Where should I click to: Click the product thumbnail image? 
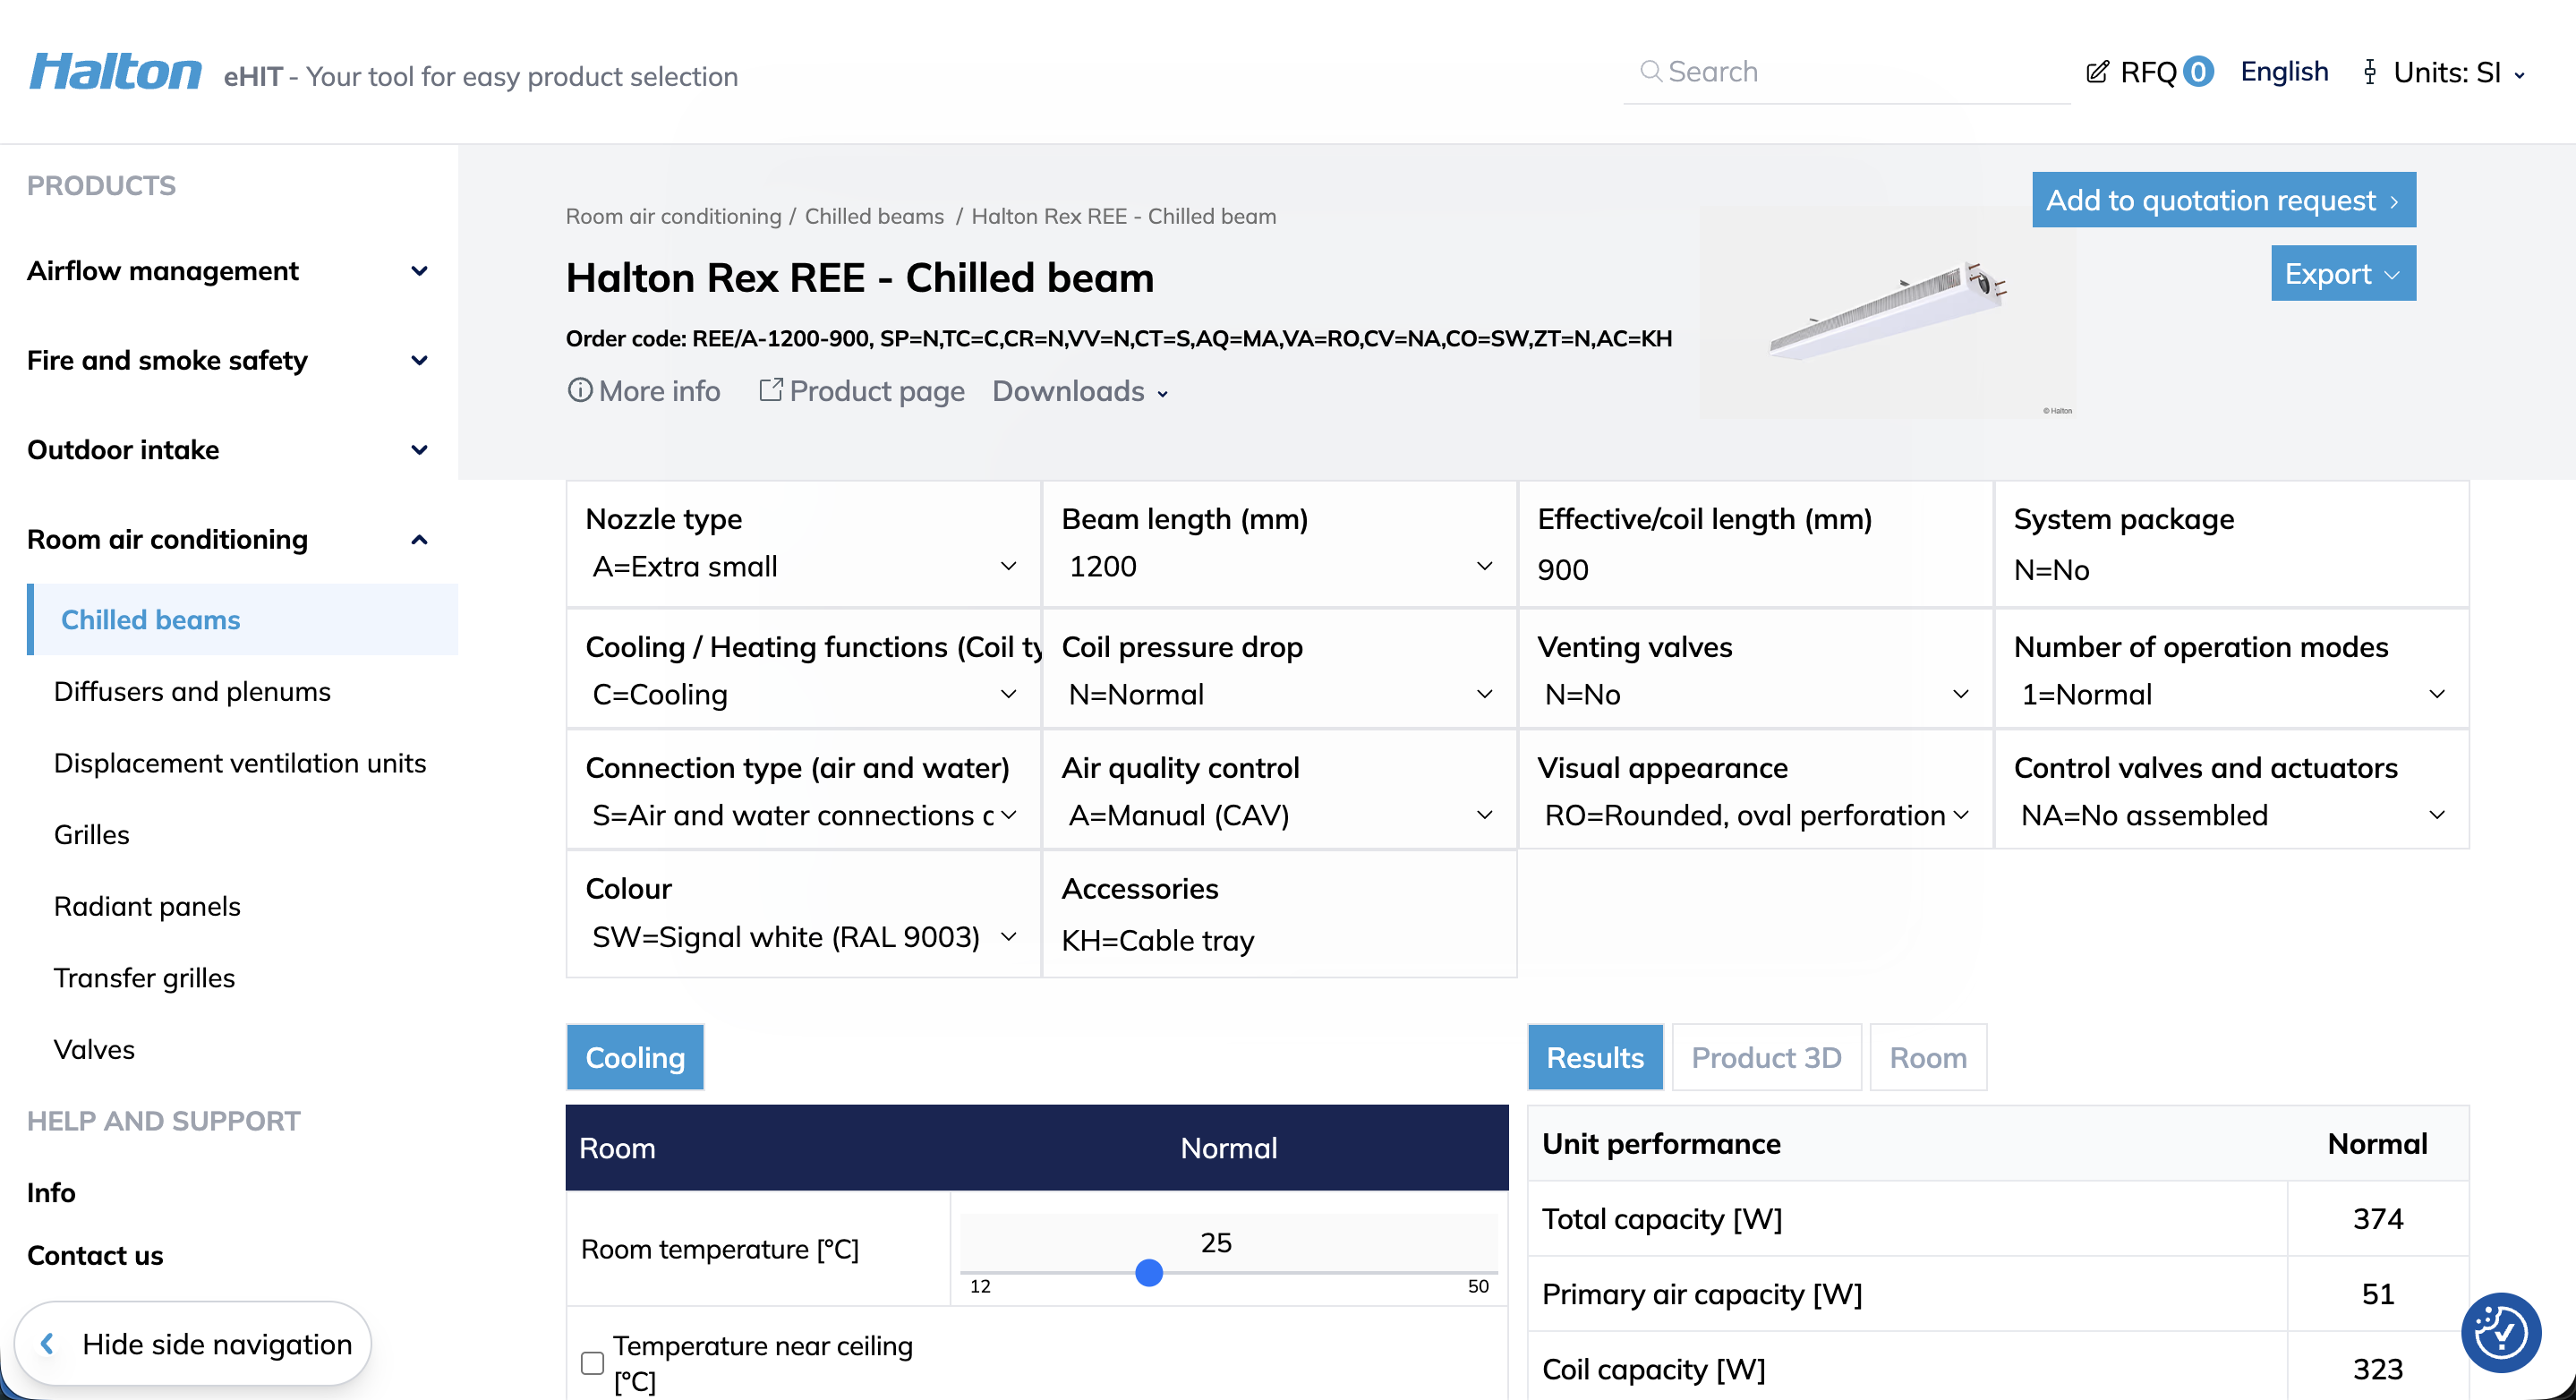[x=1887, y=311]
